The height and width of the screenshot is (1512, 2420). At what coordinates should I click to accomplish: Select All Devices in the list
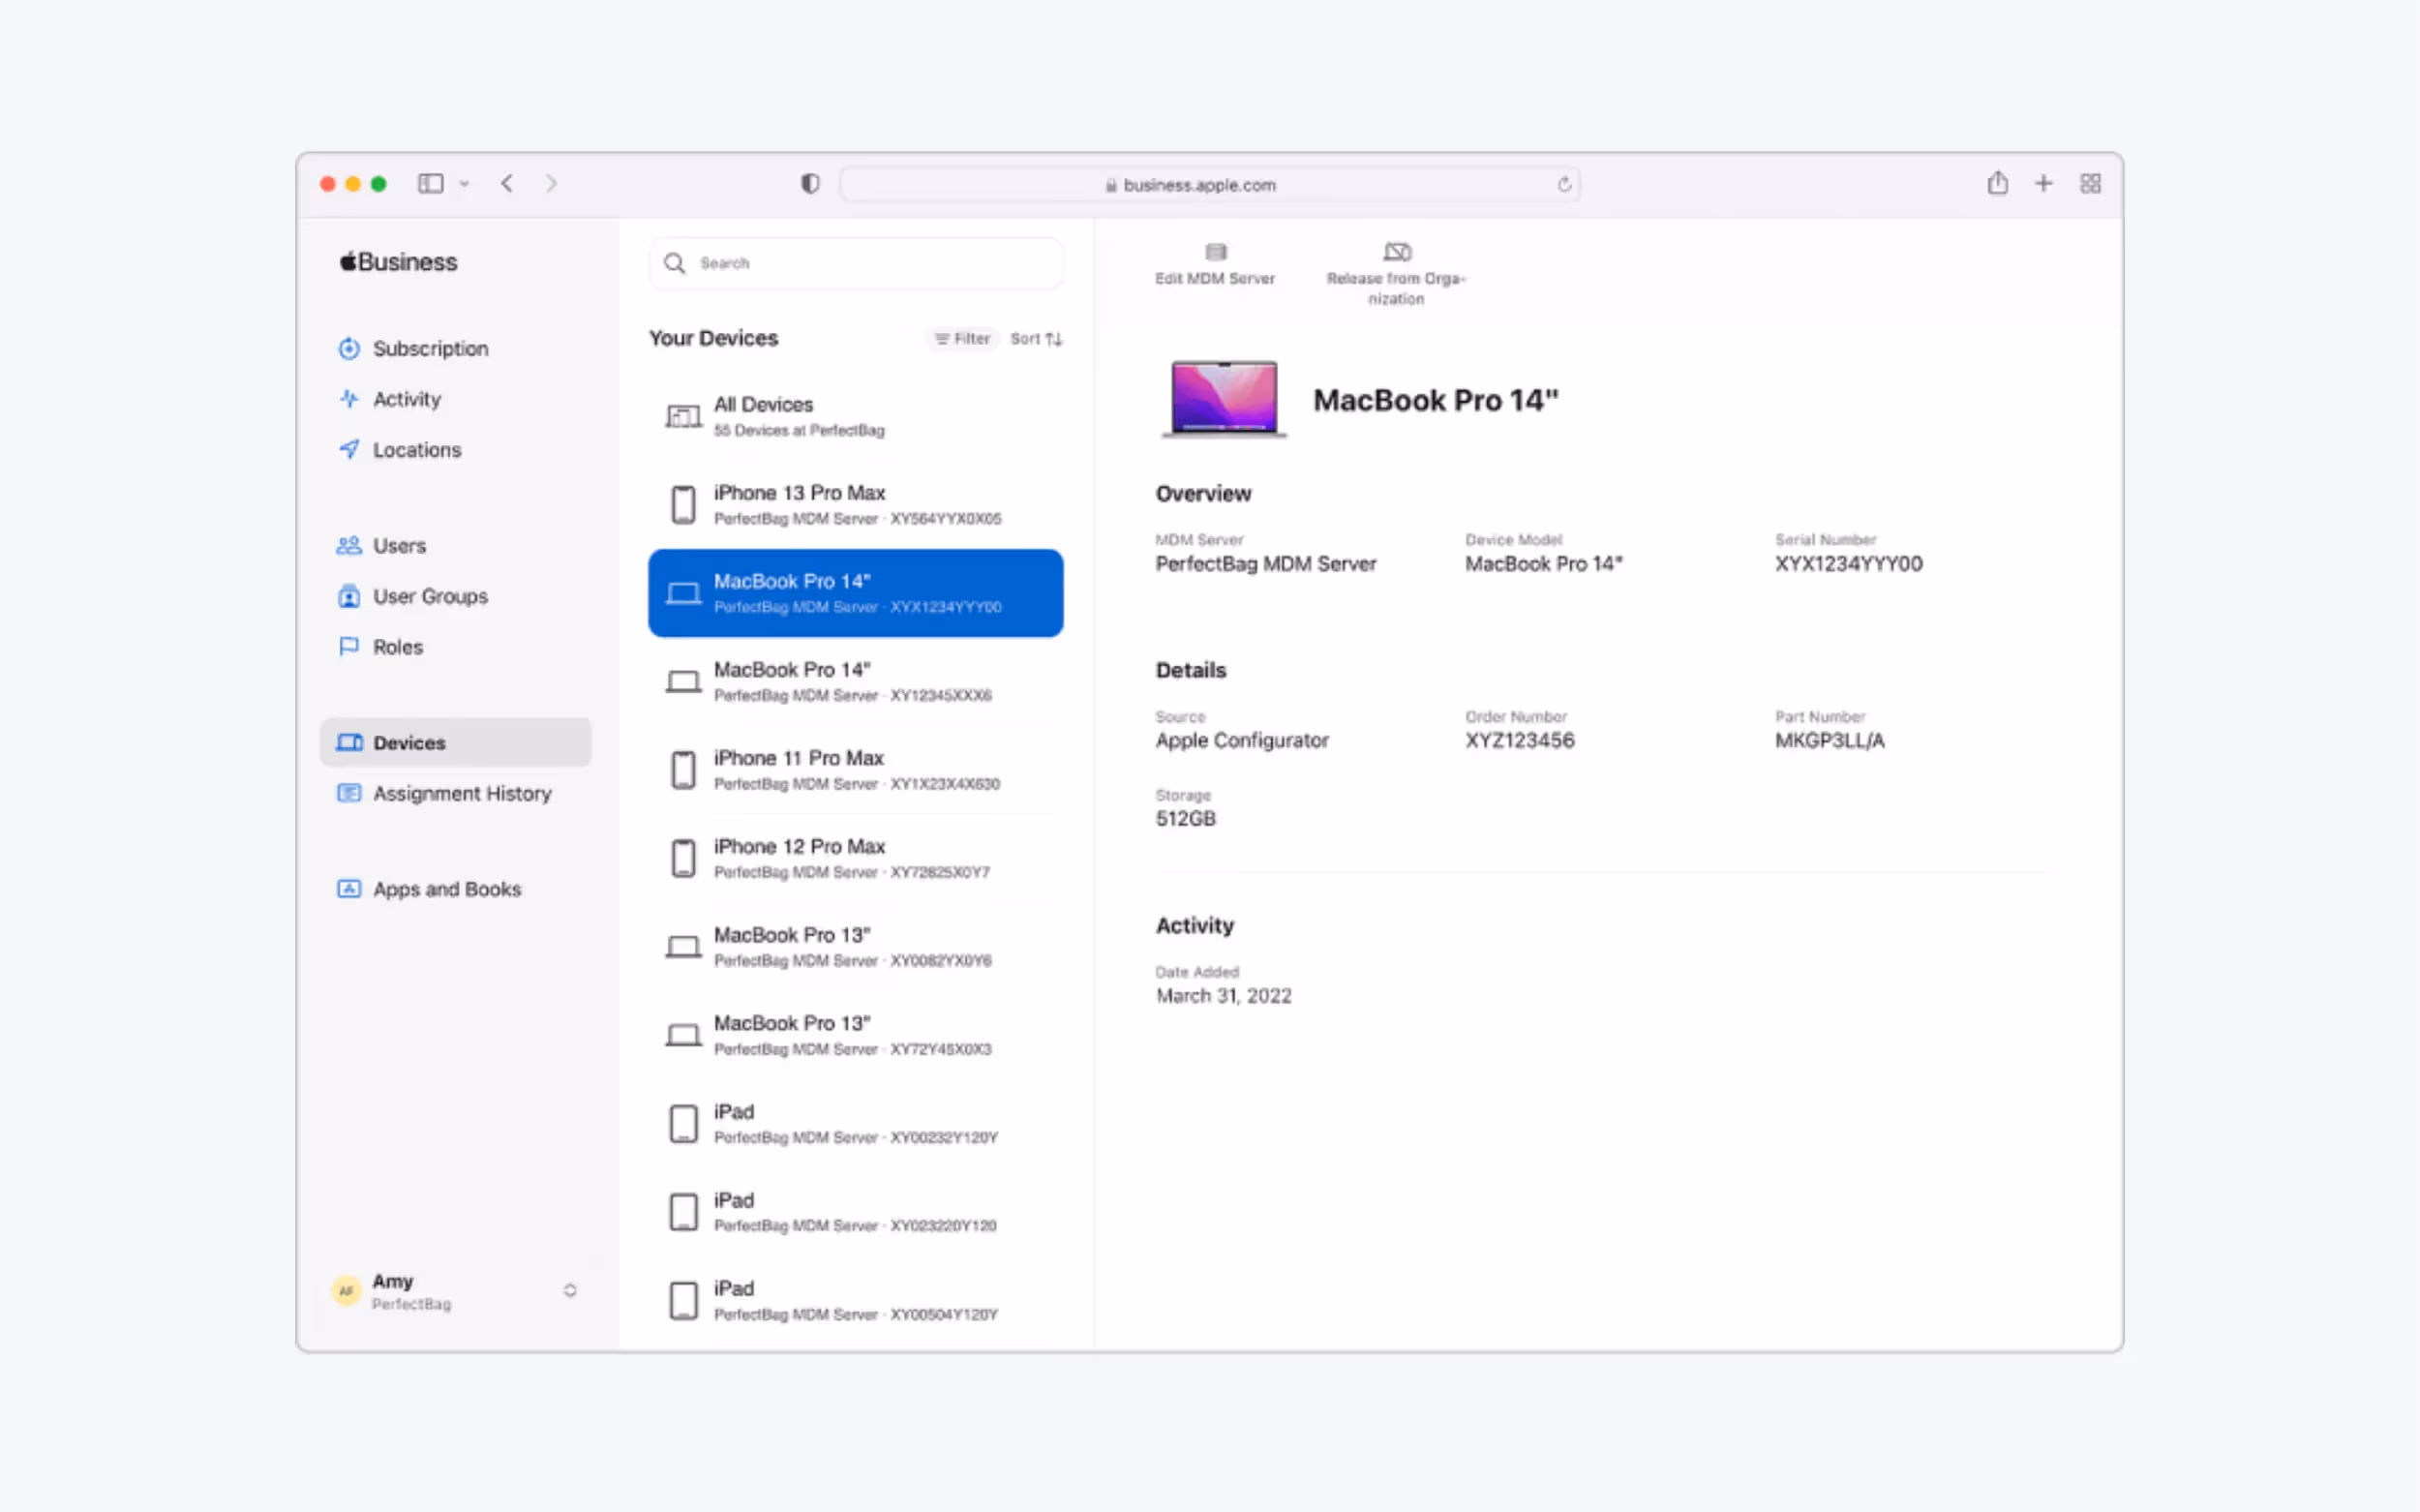[x=856, y=416]
